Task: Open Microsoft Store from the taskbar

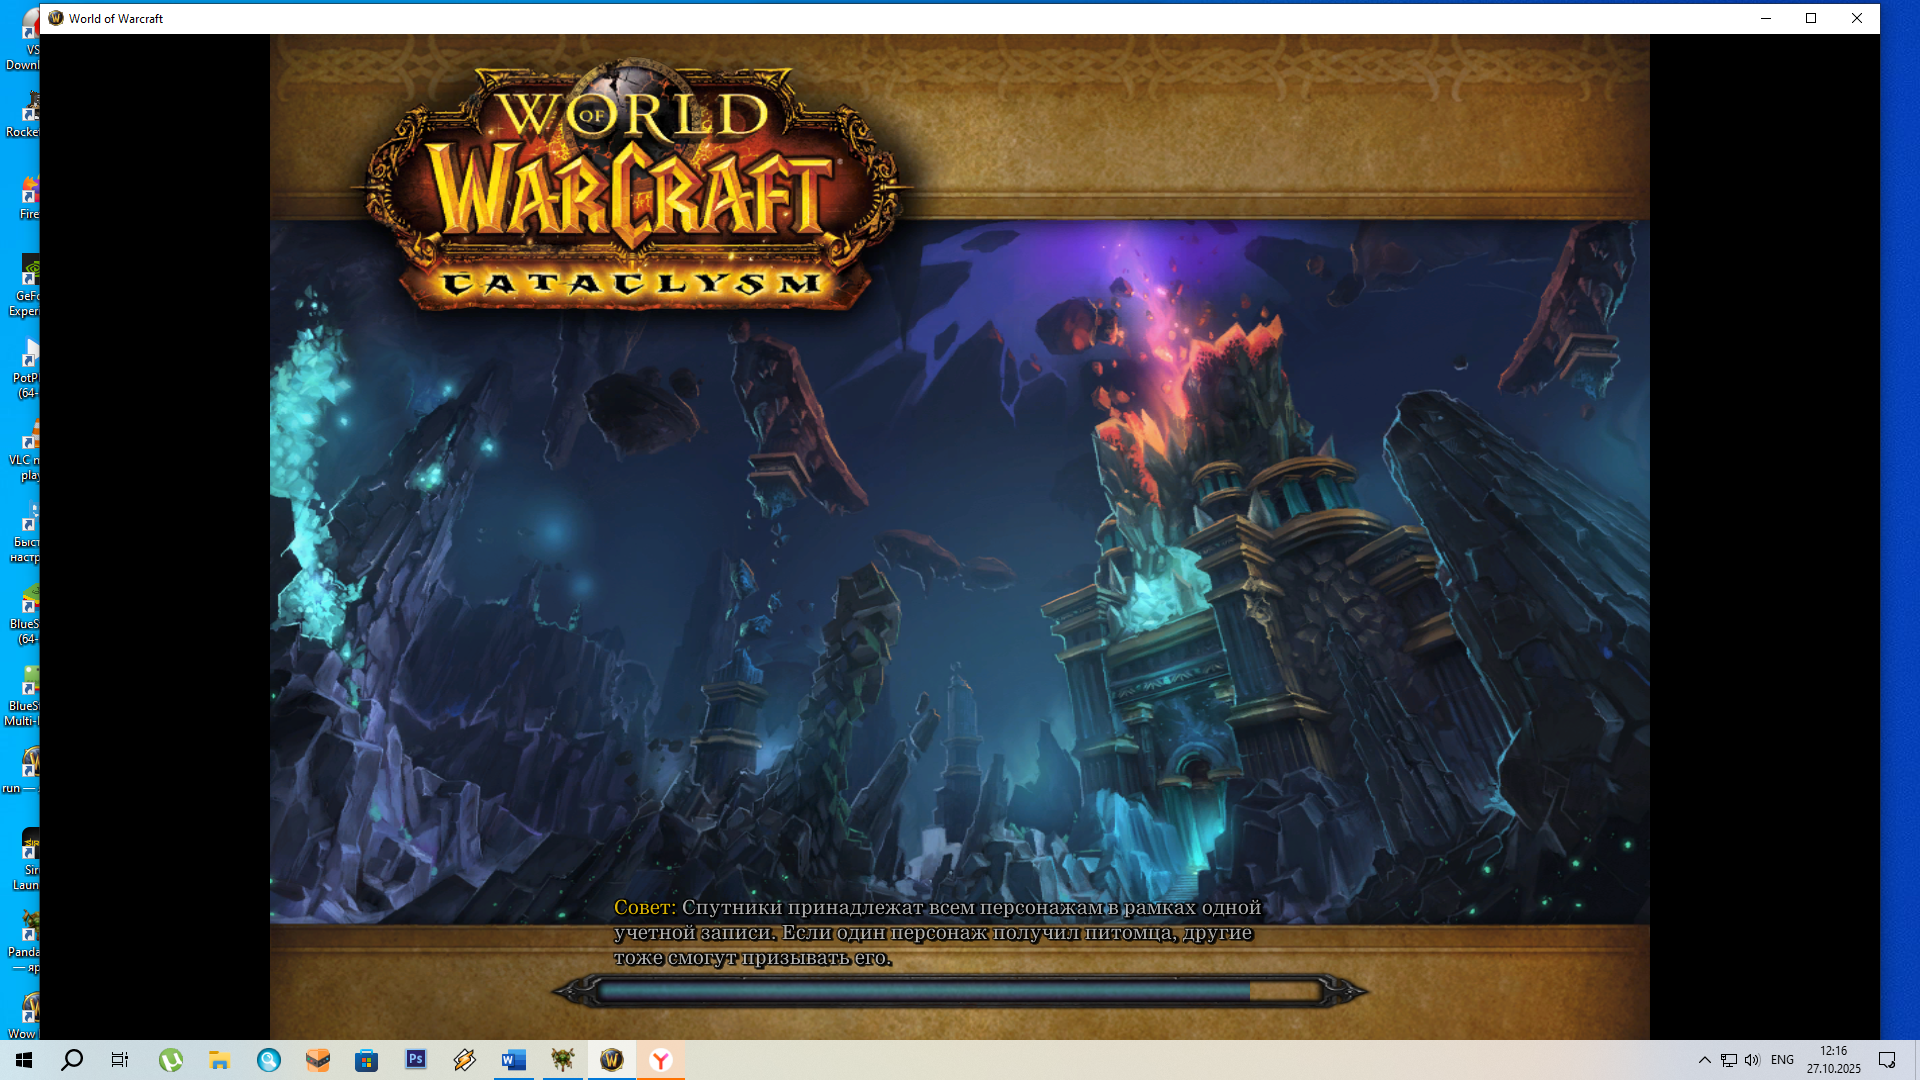Action: (367, 1060)
